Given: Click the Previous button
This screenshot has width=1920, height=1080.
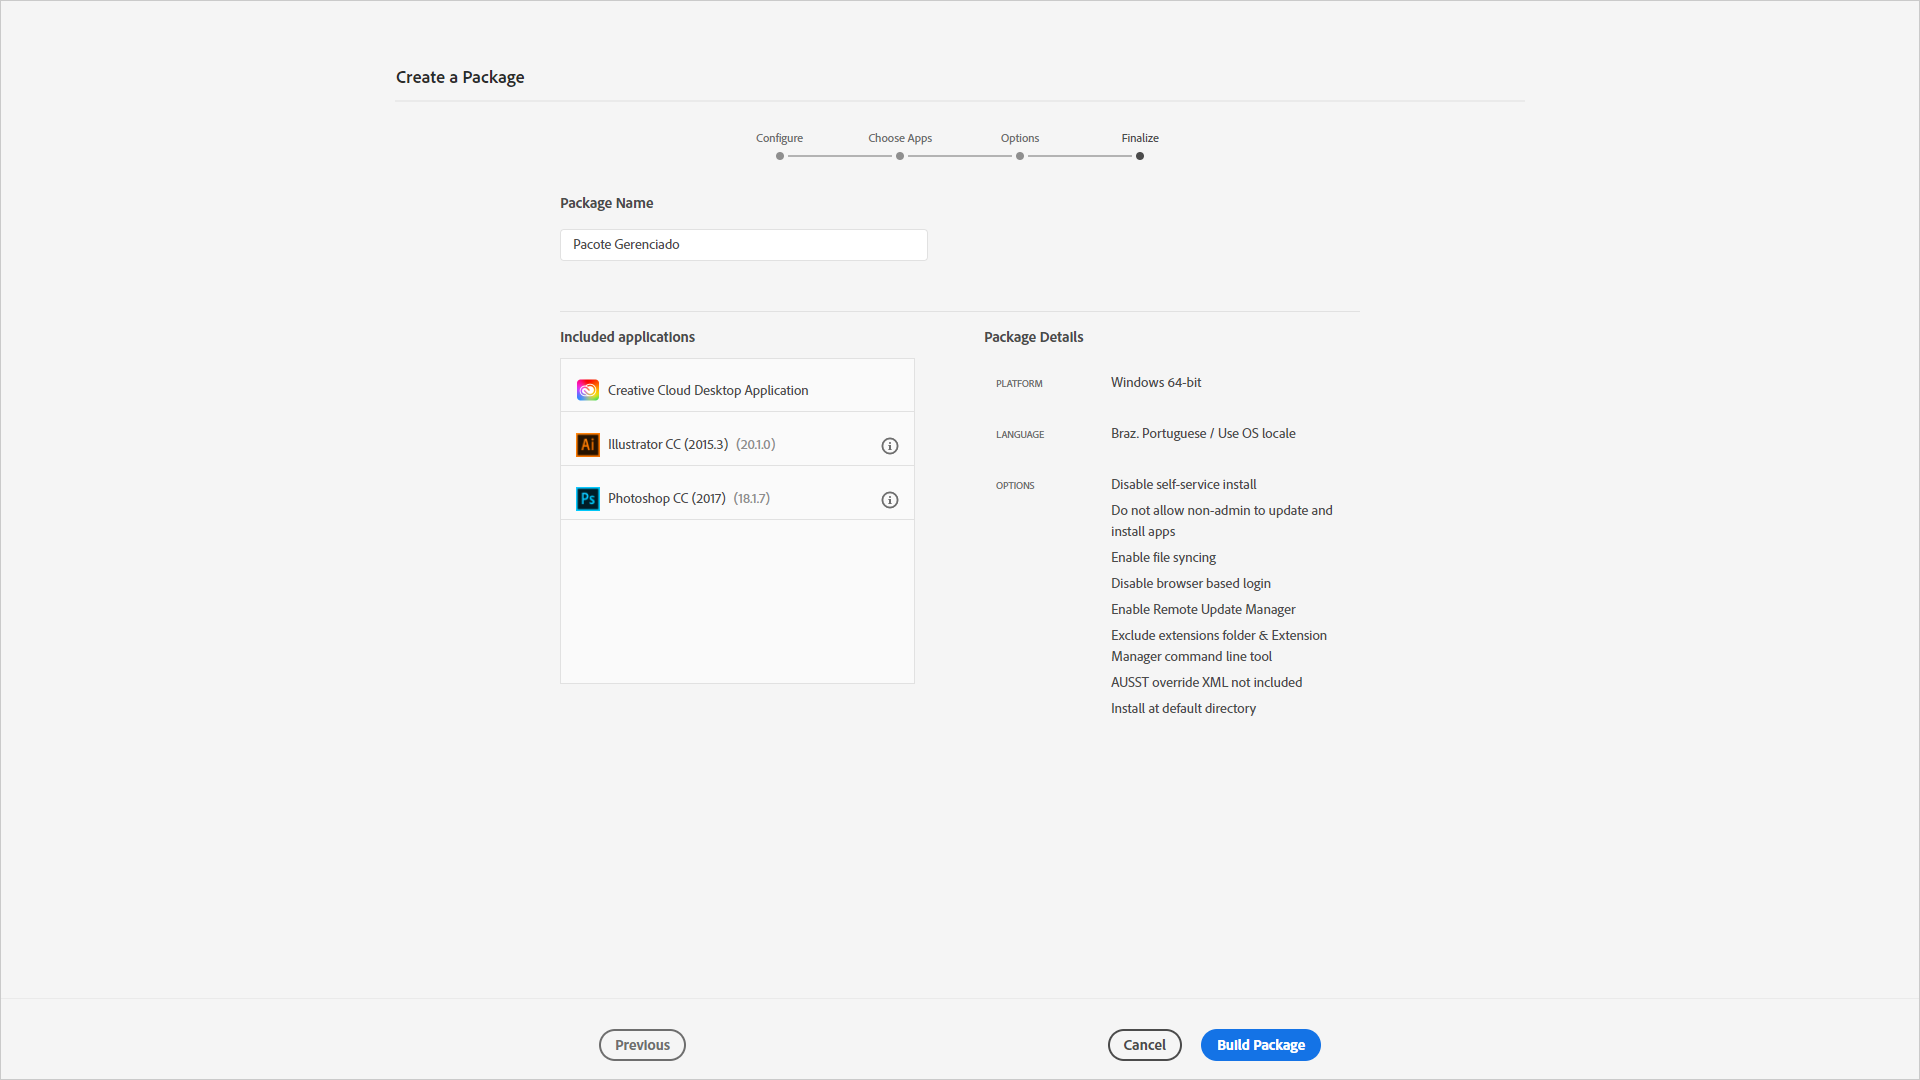Looking at the screenshot, I should [642, 1045].
